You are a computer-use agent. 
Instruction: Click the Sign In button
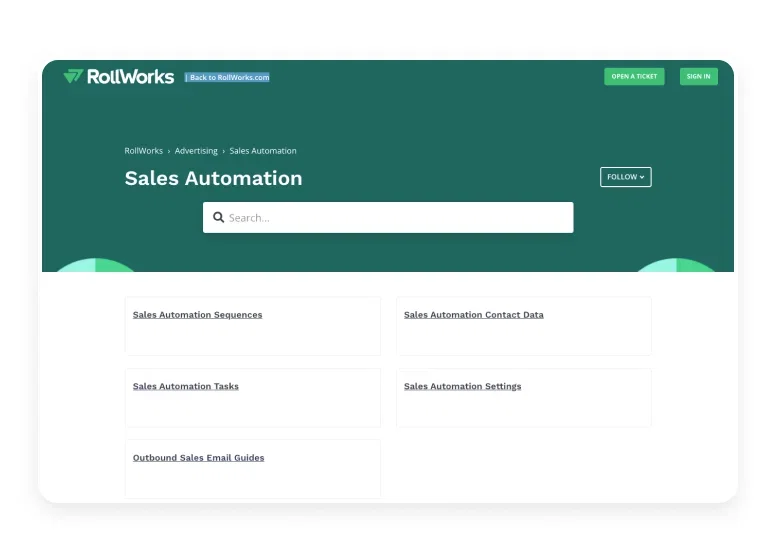click(x=698, y=77)
